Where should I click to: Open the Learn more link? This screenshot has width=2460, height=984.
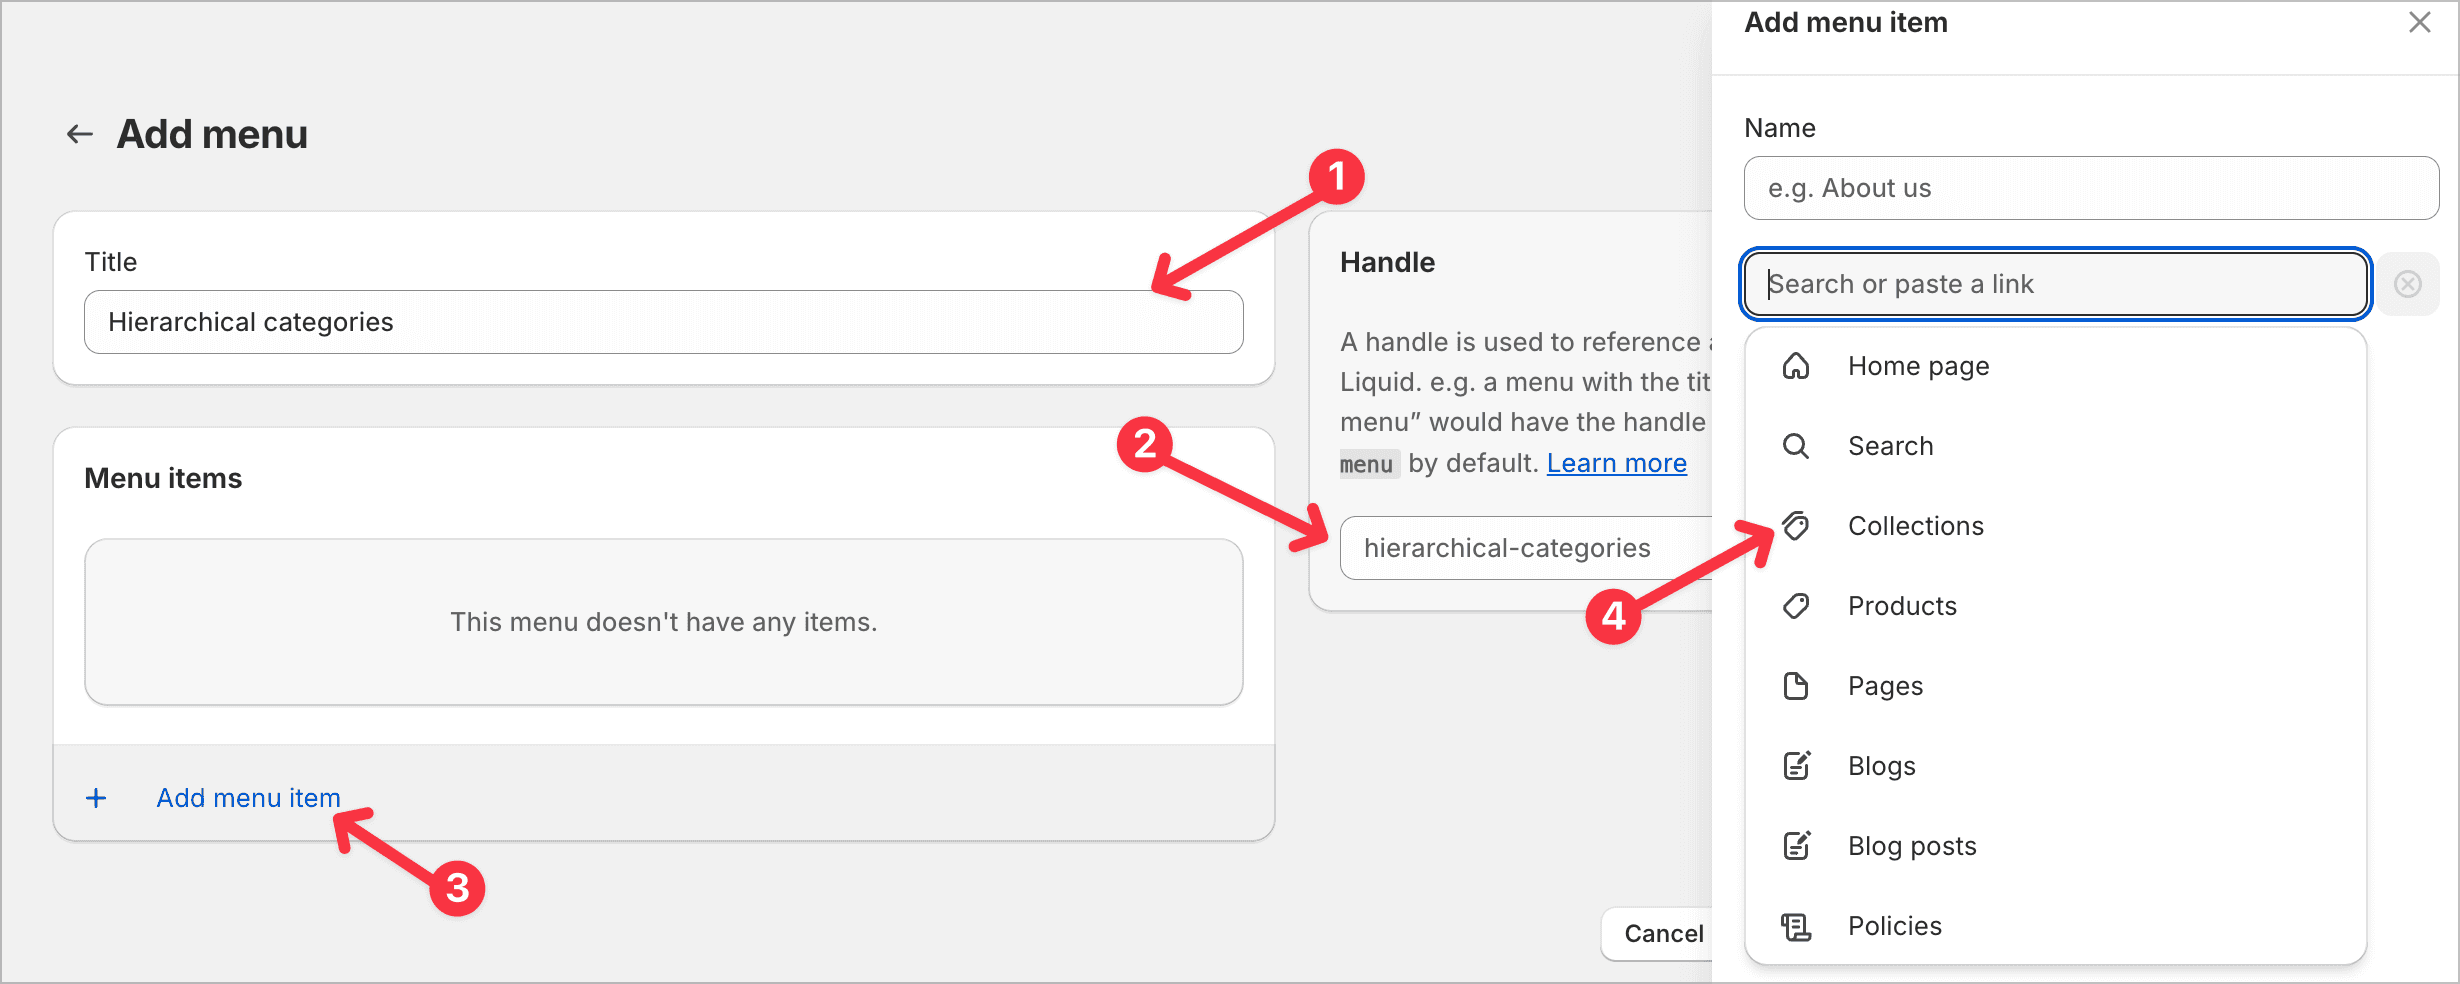(x=1616, y=462)
